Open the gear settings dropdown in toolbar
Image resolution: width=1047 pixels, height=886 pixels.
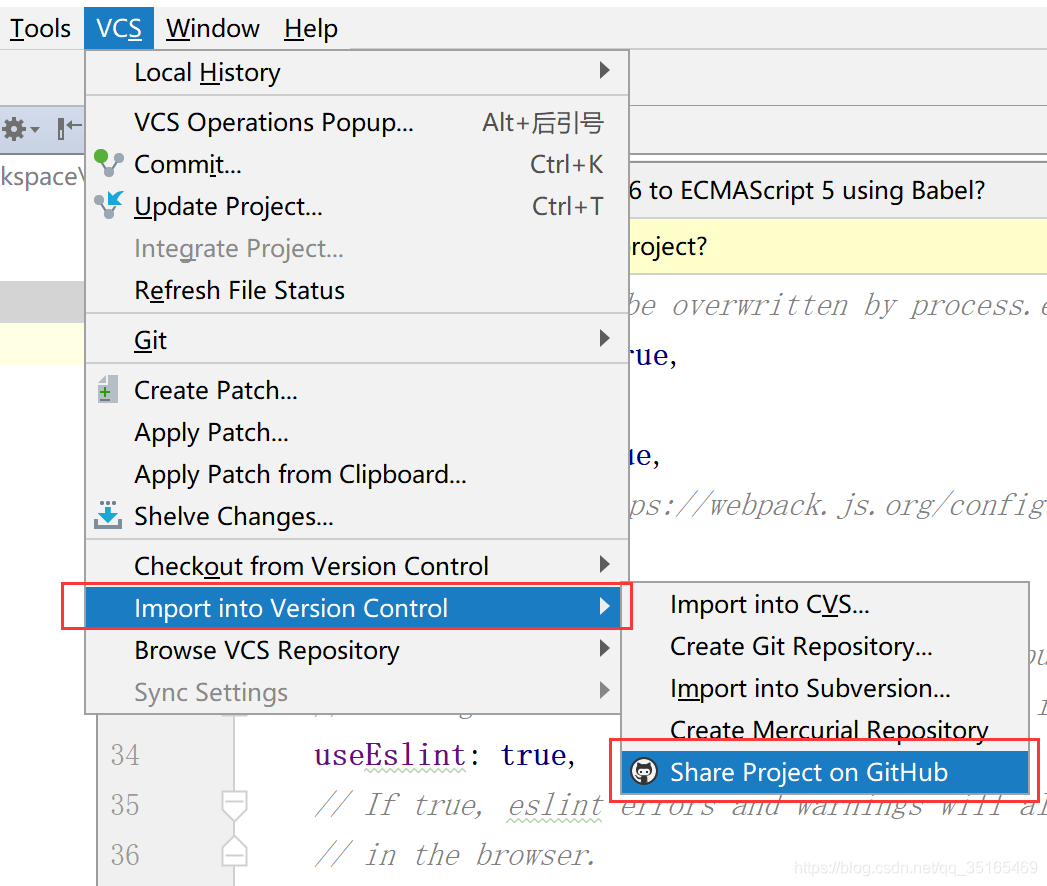21,128
